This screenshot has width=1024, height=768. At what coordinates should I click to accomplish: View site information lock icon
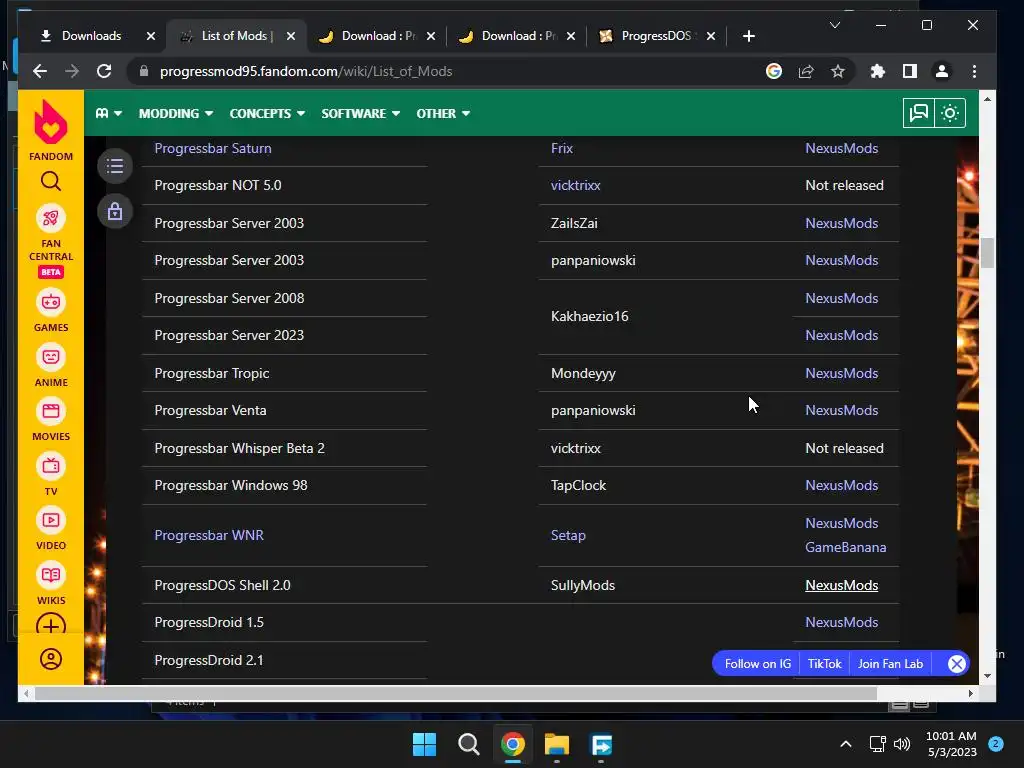144,71
